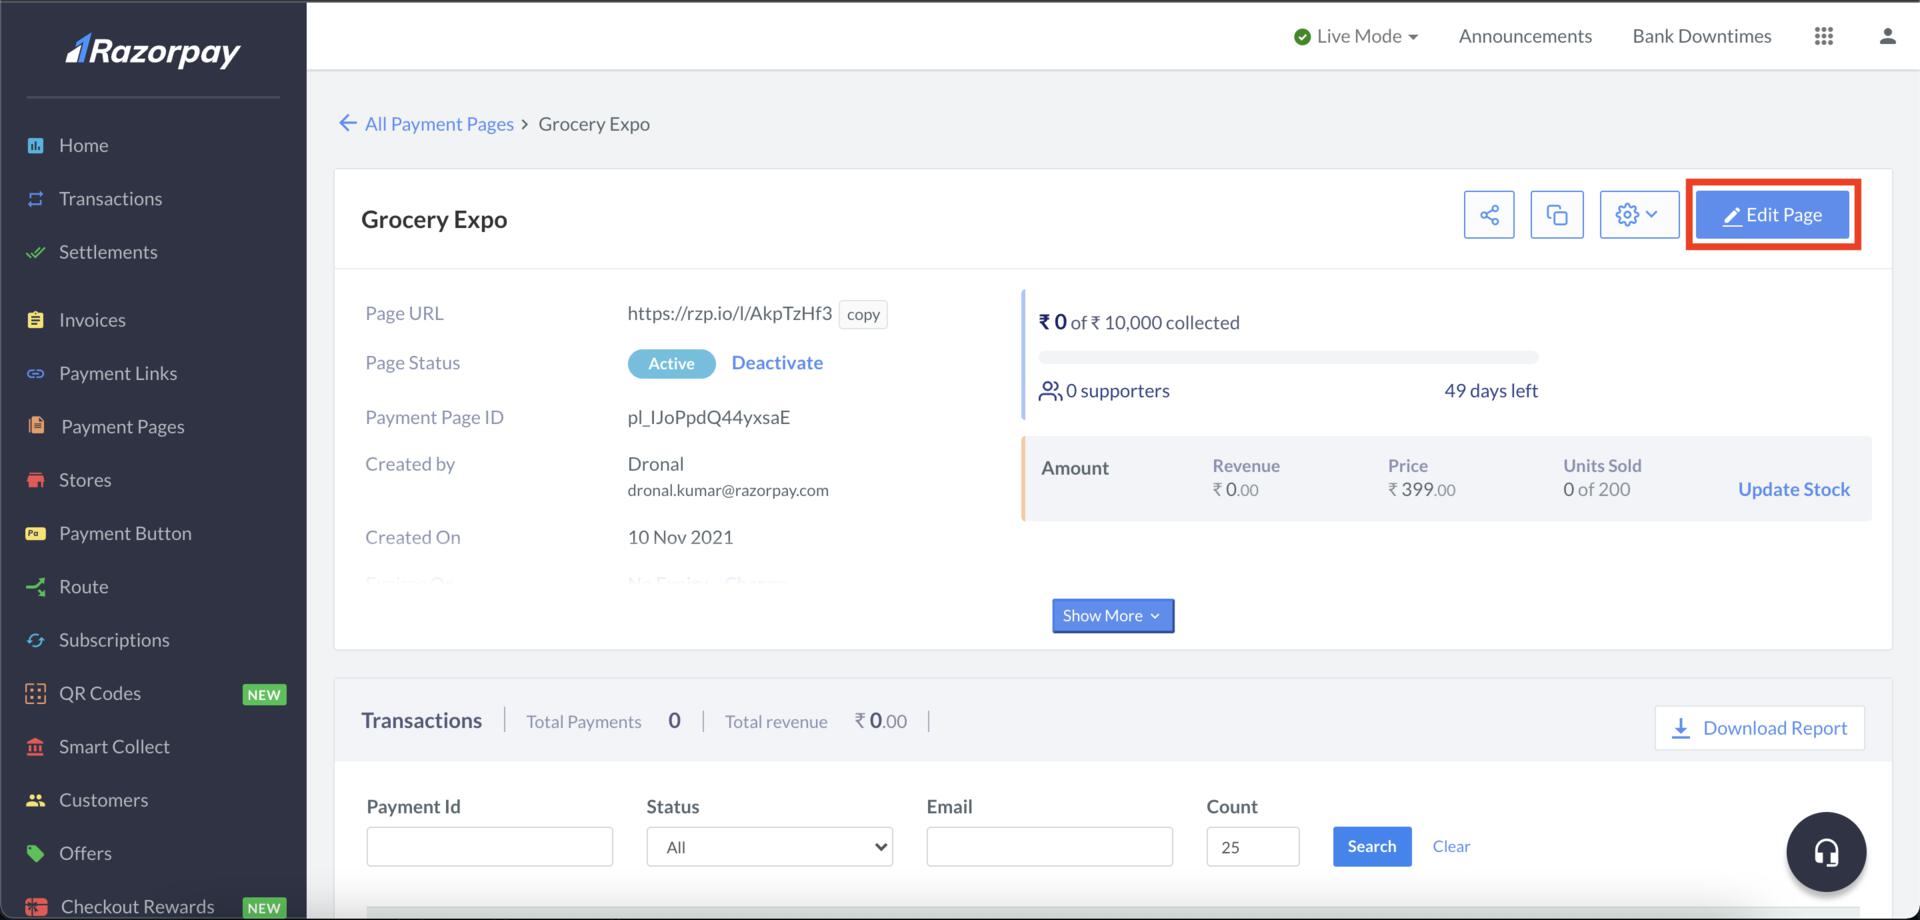The height and width of the screenshot is (920, 1920).
Task: Click the Clear link
Action: point(1451,846)
